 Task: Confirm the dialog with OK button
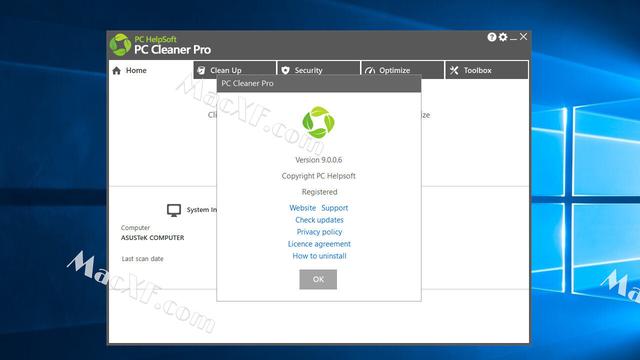pos(318,279)
